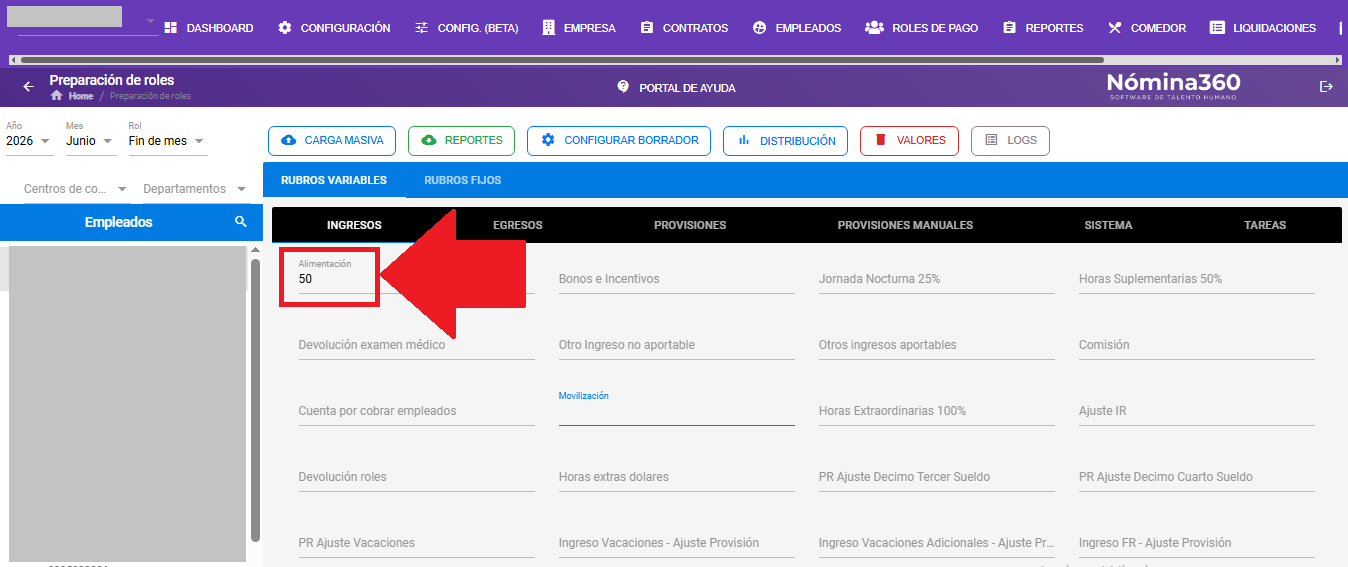Expand the Centros de costo dropdown
This screenshot has height=567, width=1348.
[x=77, y=189]
